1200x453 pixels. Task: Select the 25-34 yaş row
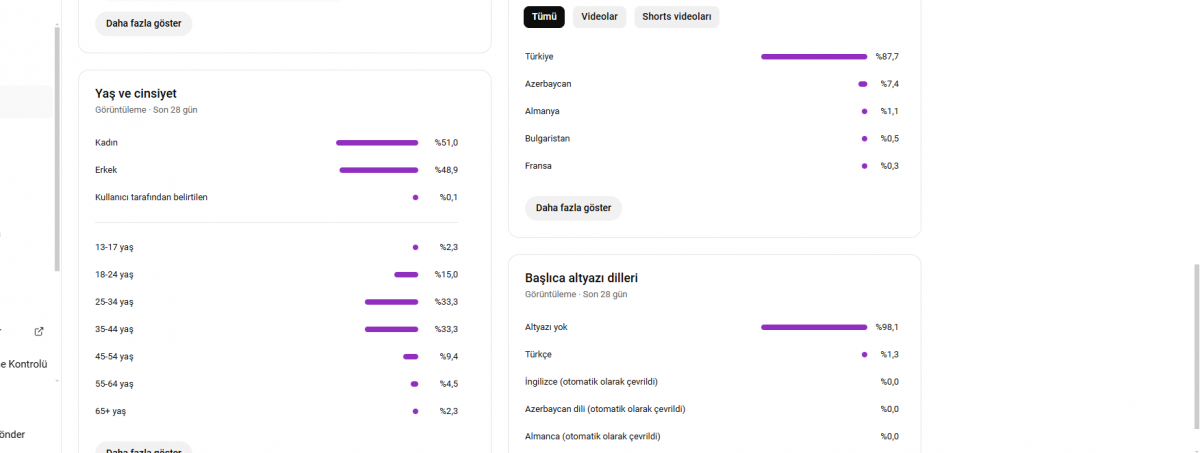(x=276, y=302)
